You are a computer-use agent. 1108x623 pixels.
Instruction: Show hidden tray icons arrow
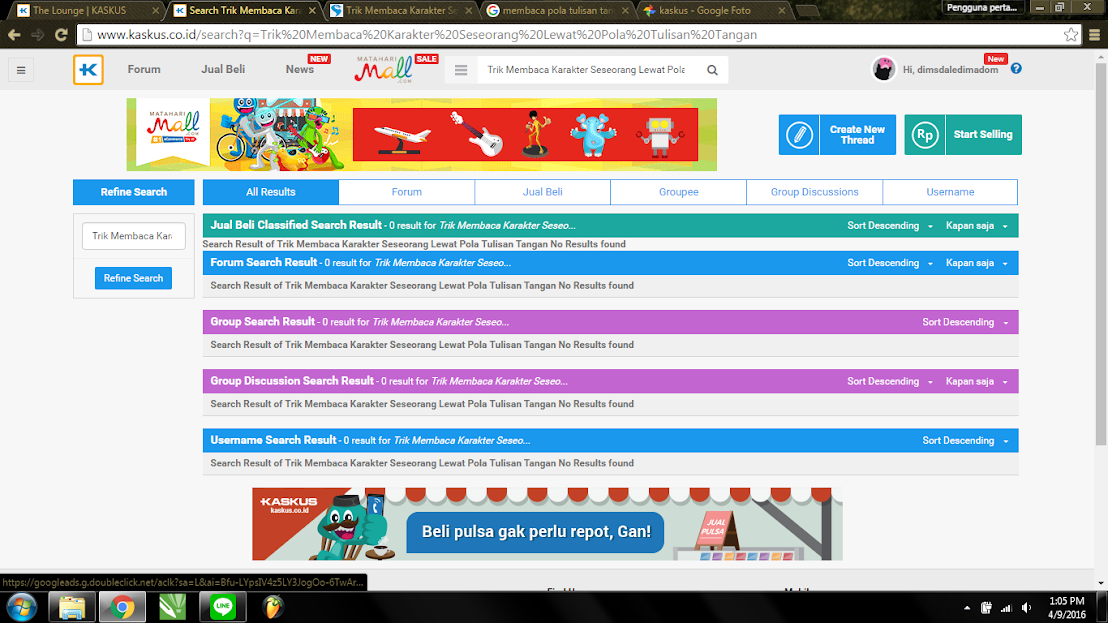(967, 607)
